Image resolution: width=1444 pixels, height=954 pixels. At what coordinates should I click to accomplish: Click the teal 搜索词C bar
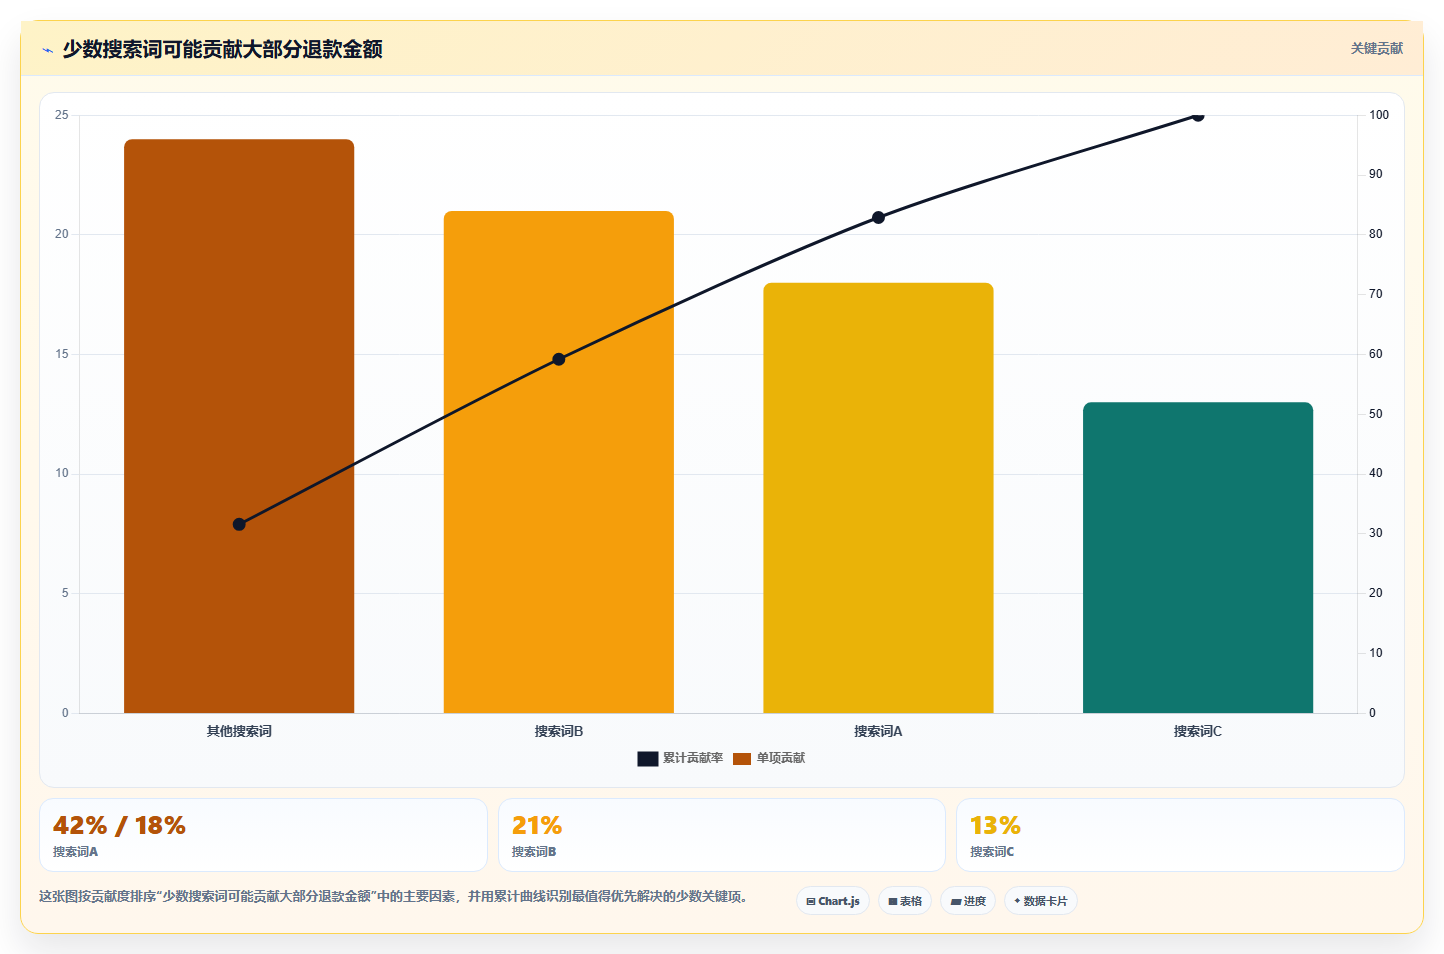[x=1198, y=558]
